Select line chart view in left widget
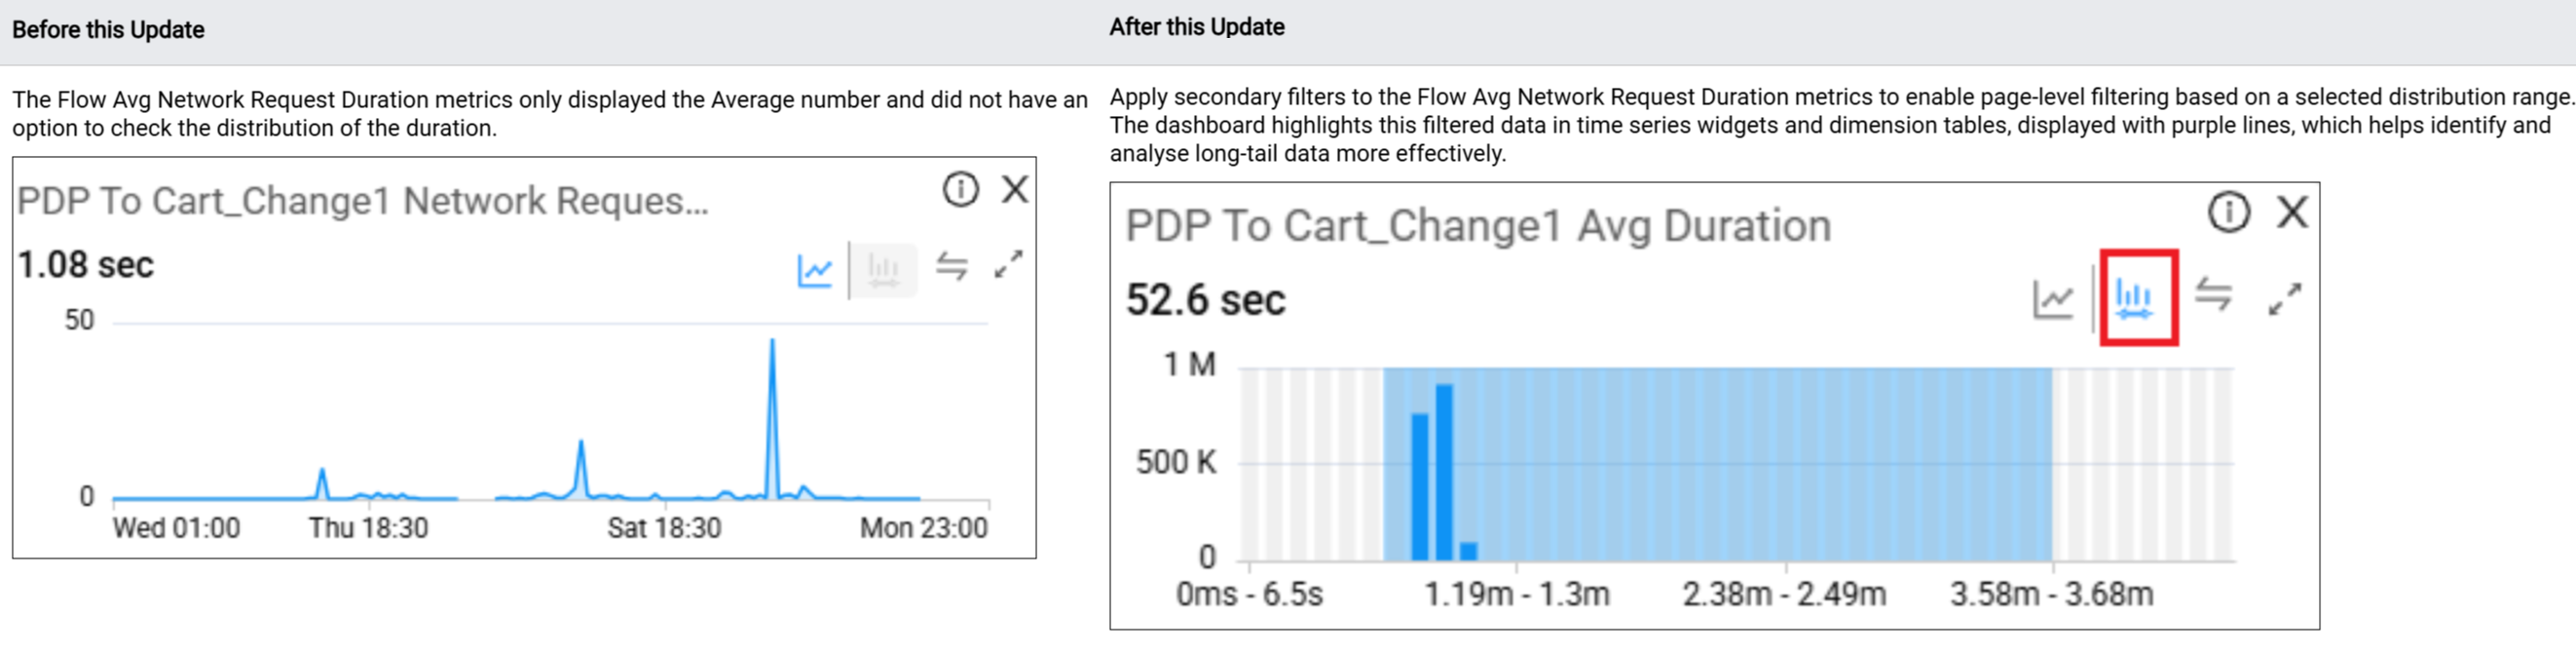2576x653 pixels. tap(814, 269)
